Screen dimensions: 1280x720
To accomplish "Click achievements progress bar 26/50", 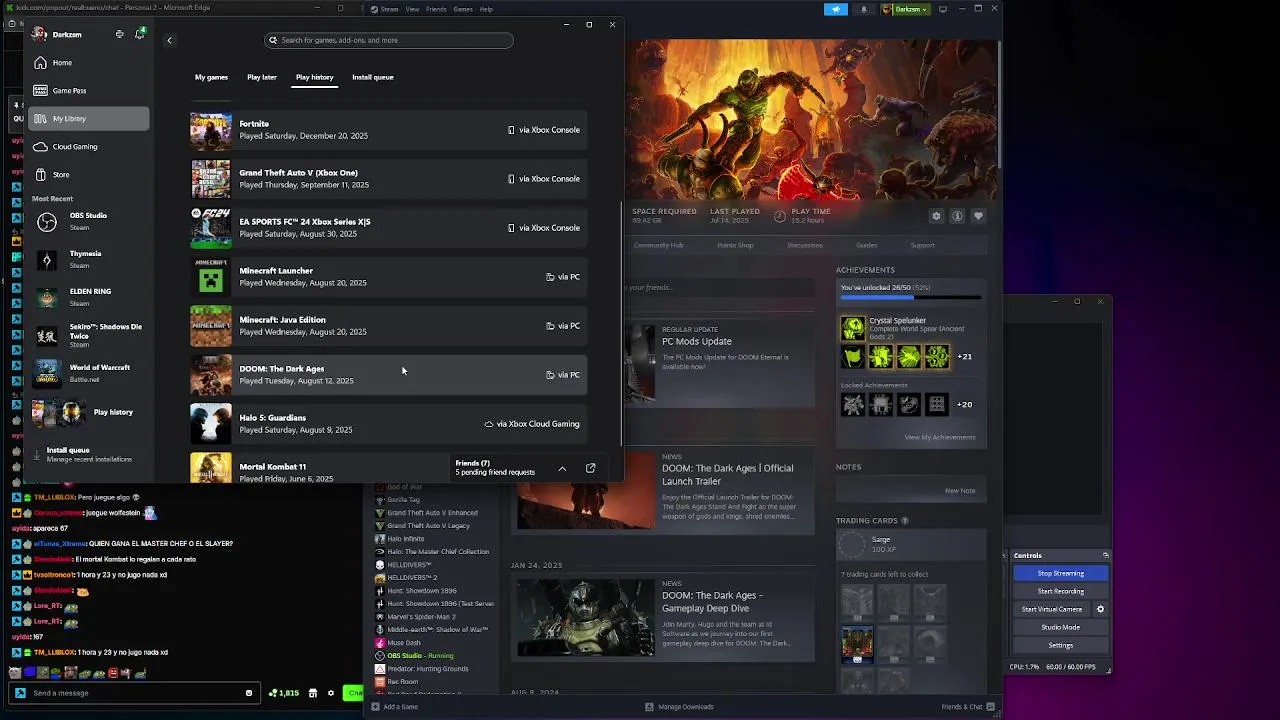I will [911, 297].
